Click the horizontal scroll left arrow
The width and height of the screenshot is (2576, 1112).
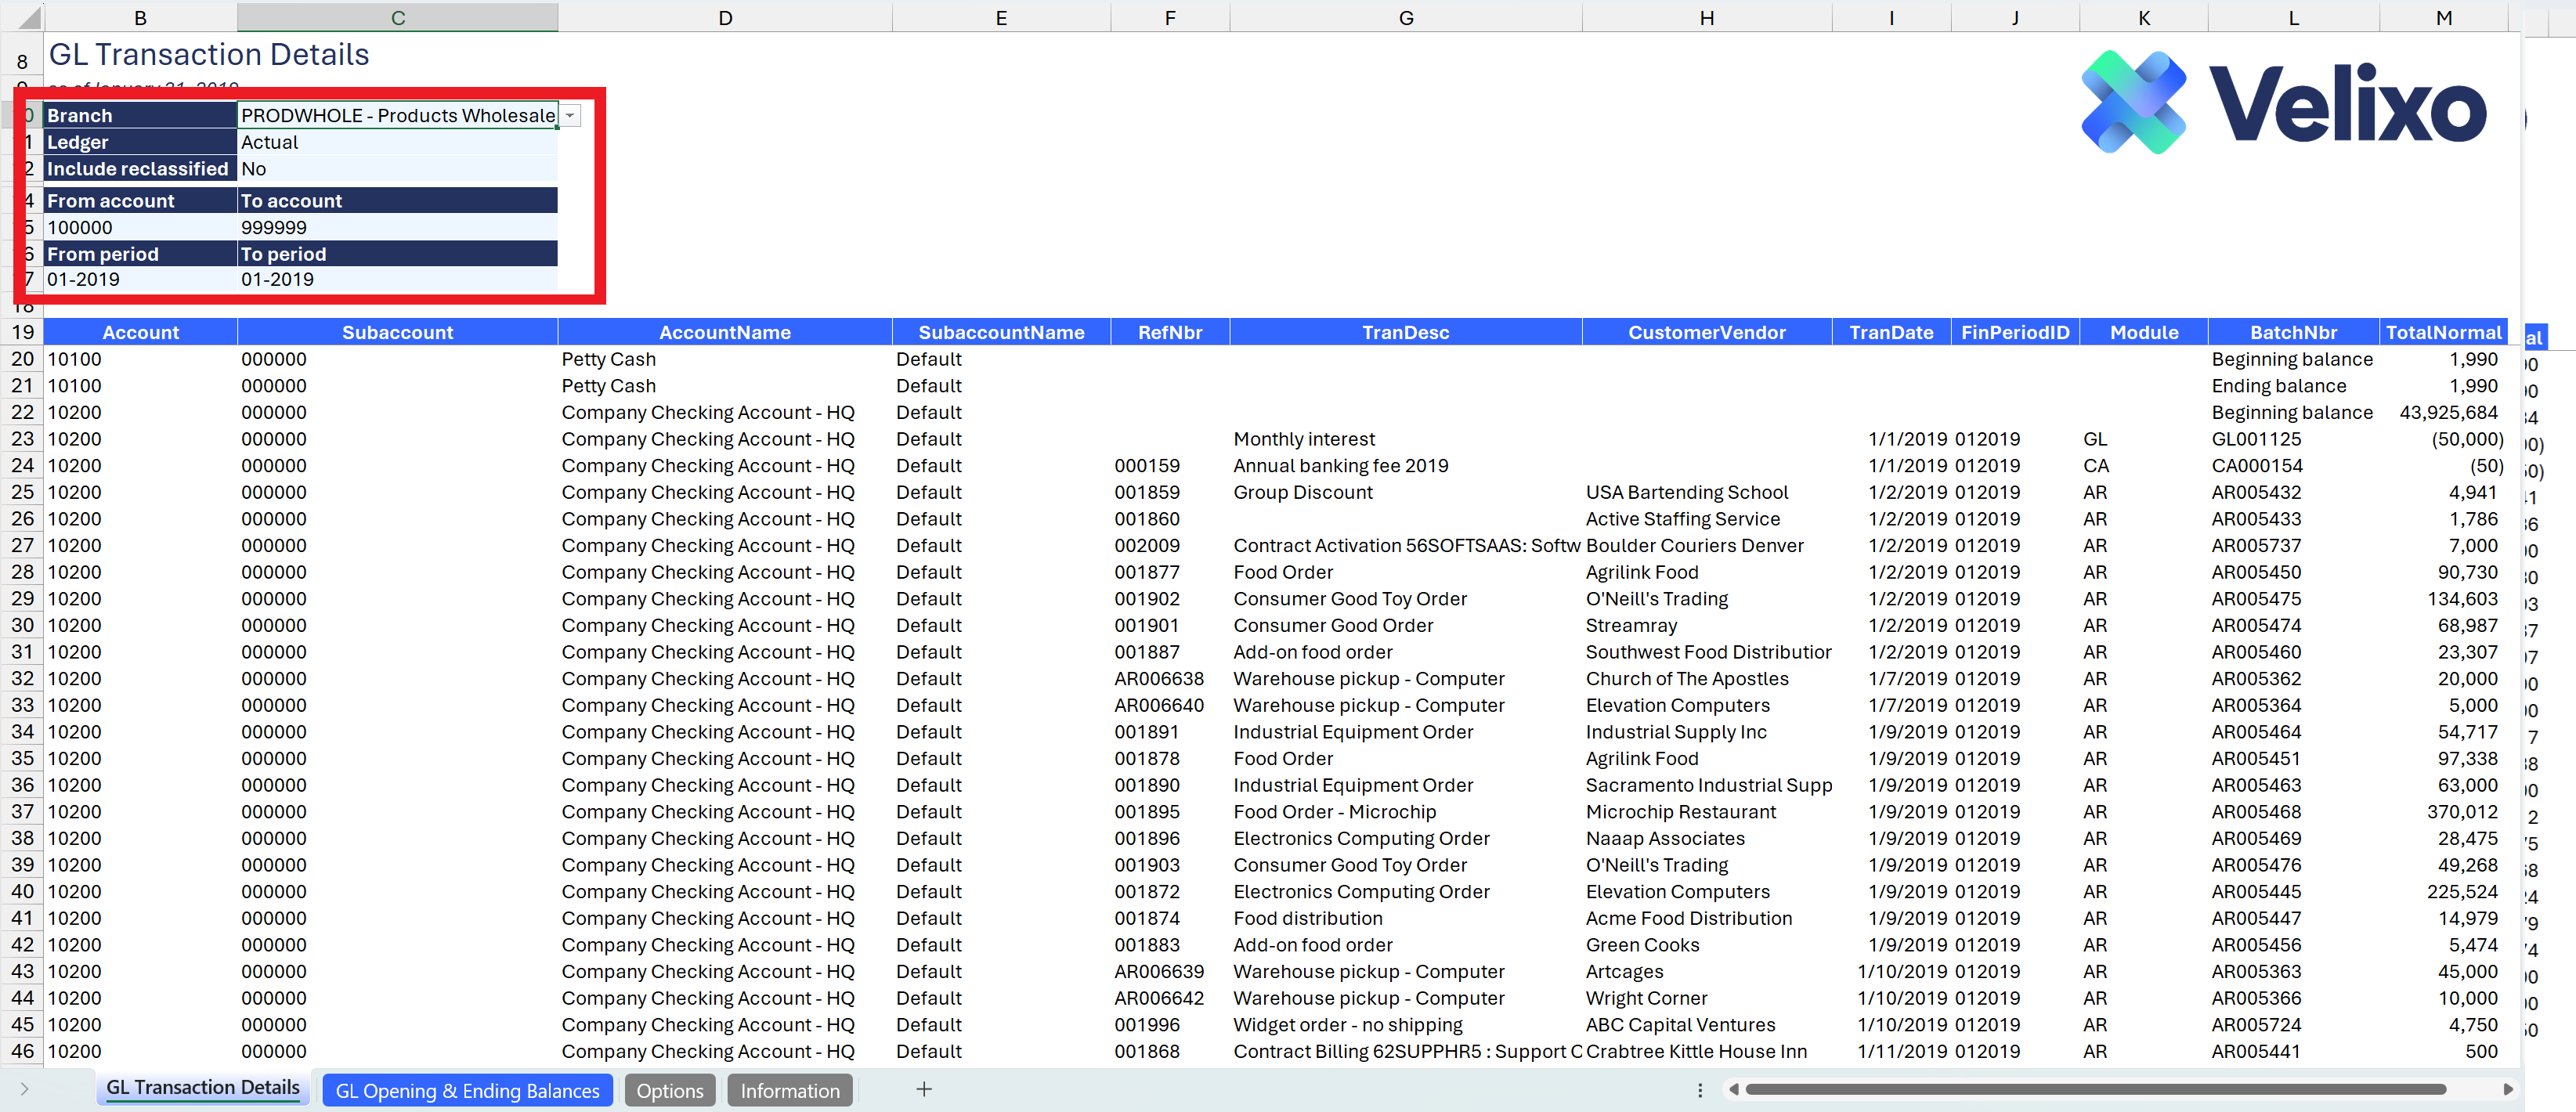[x=1734, y=1089]
